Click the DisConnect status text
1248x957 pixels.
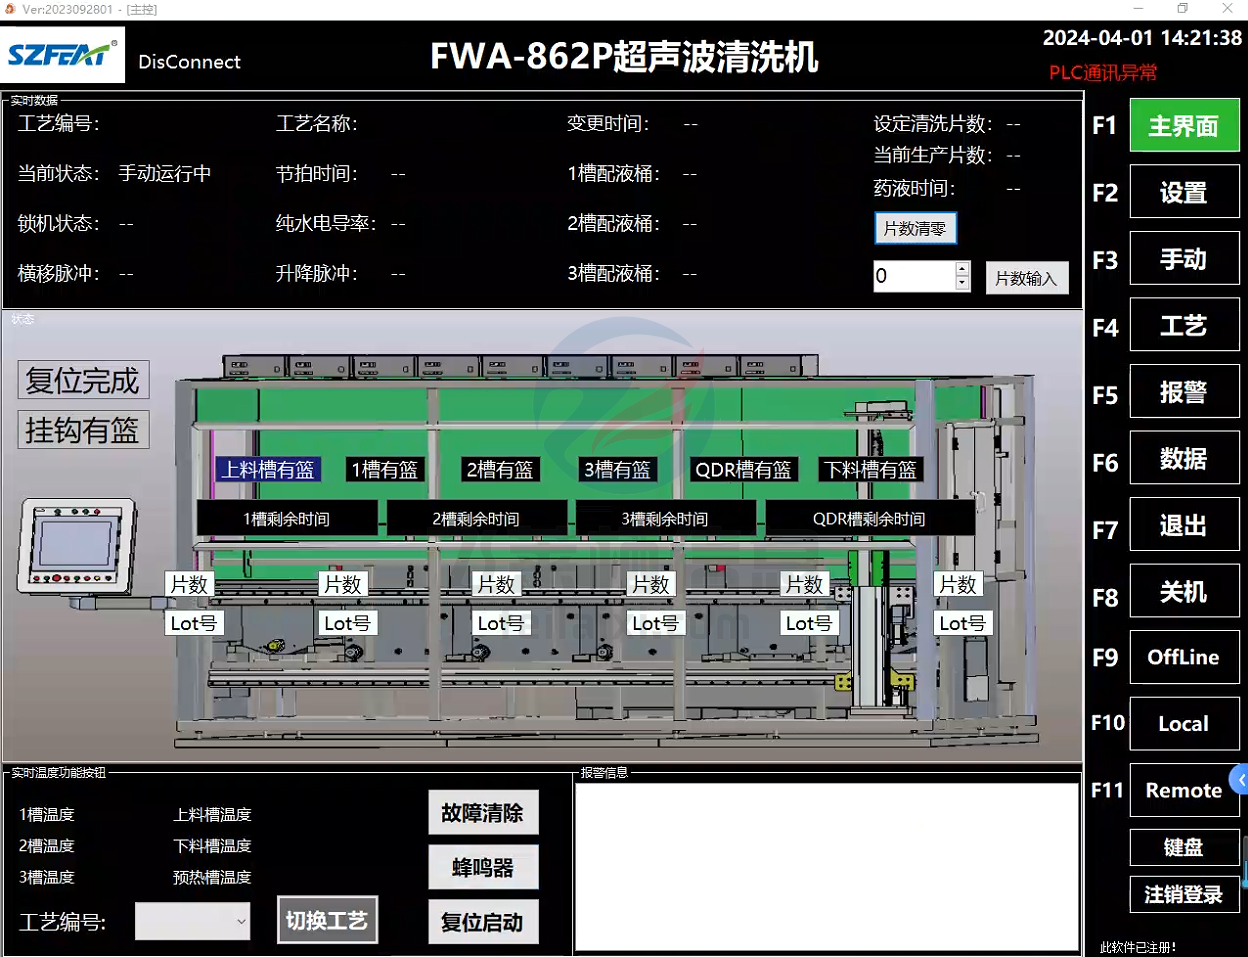[x=189, y=62]
